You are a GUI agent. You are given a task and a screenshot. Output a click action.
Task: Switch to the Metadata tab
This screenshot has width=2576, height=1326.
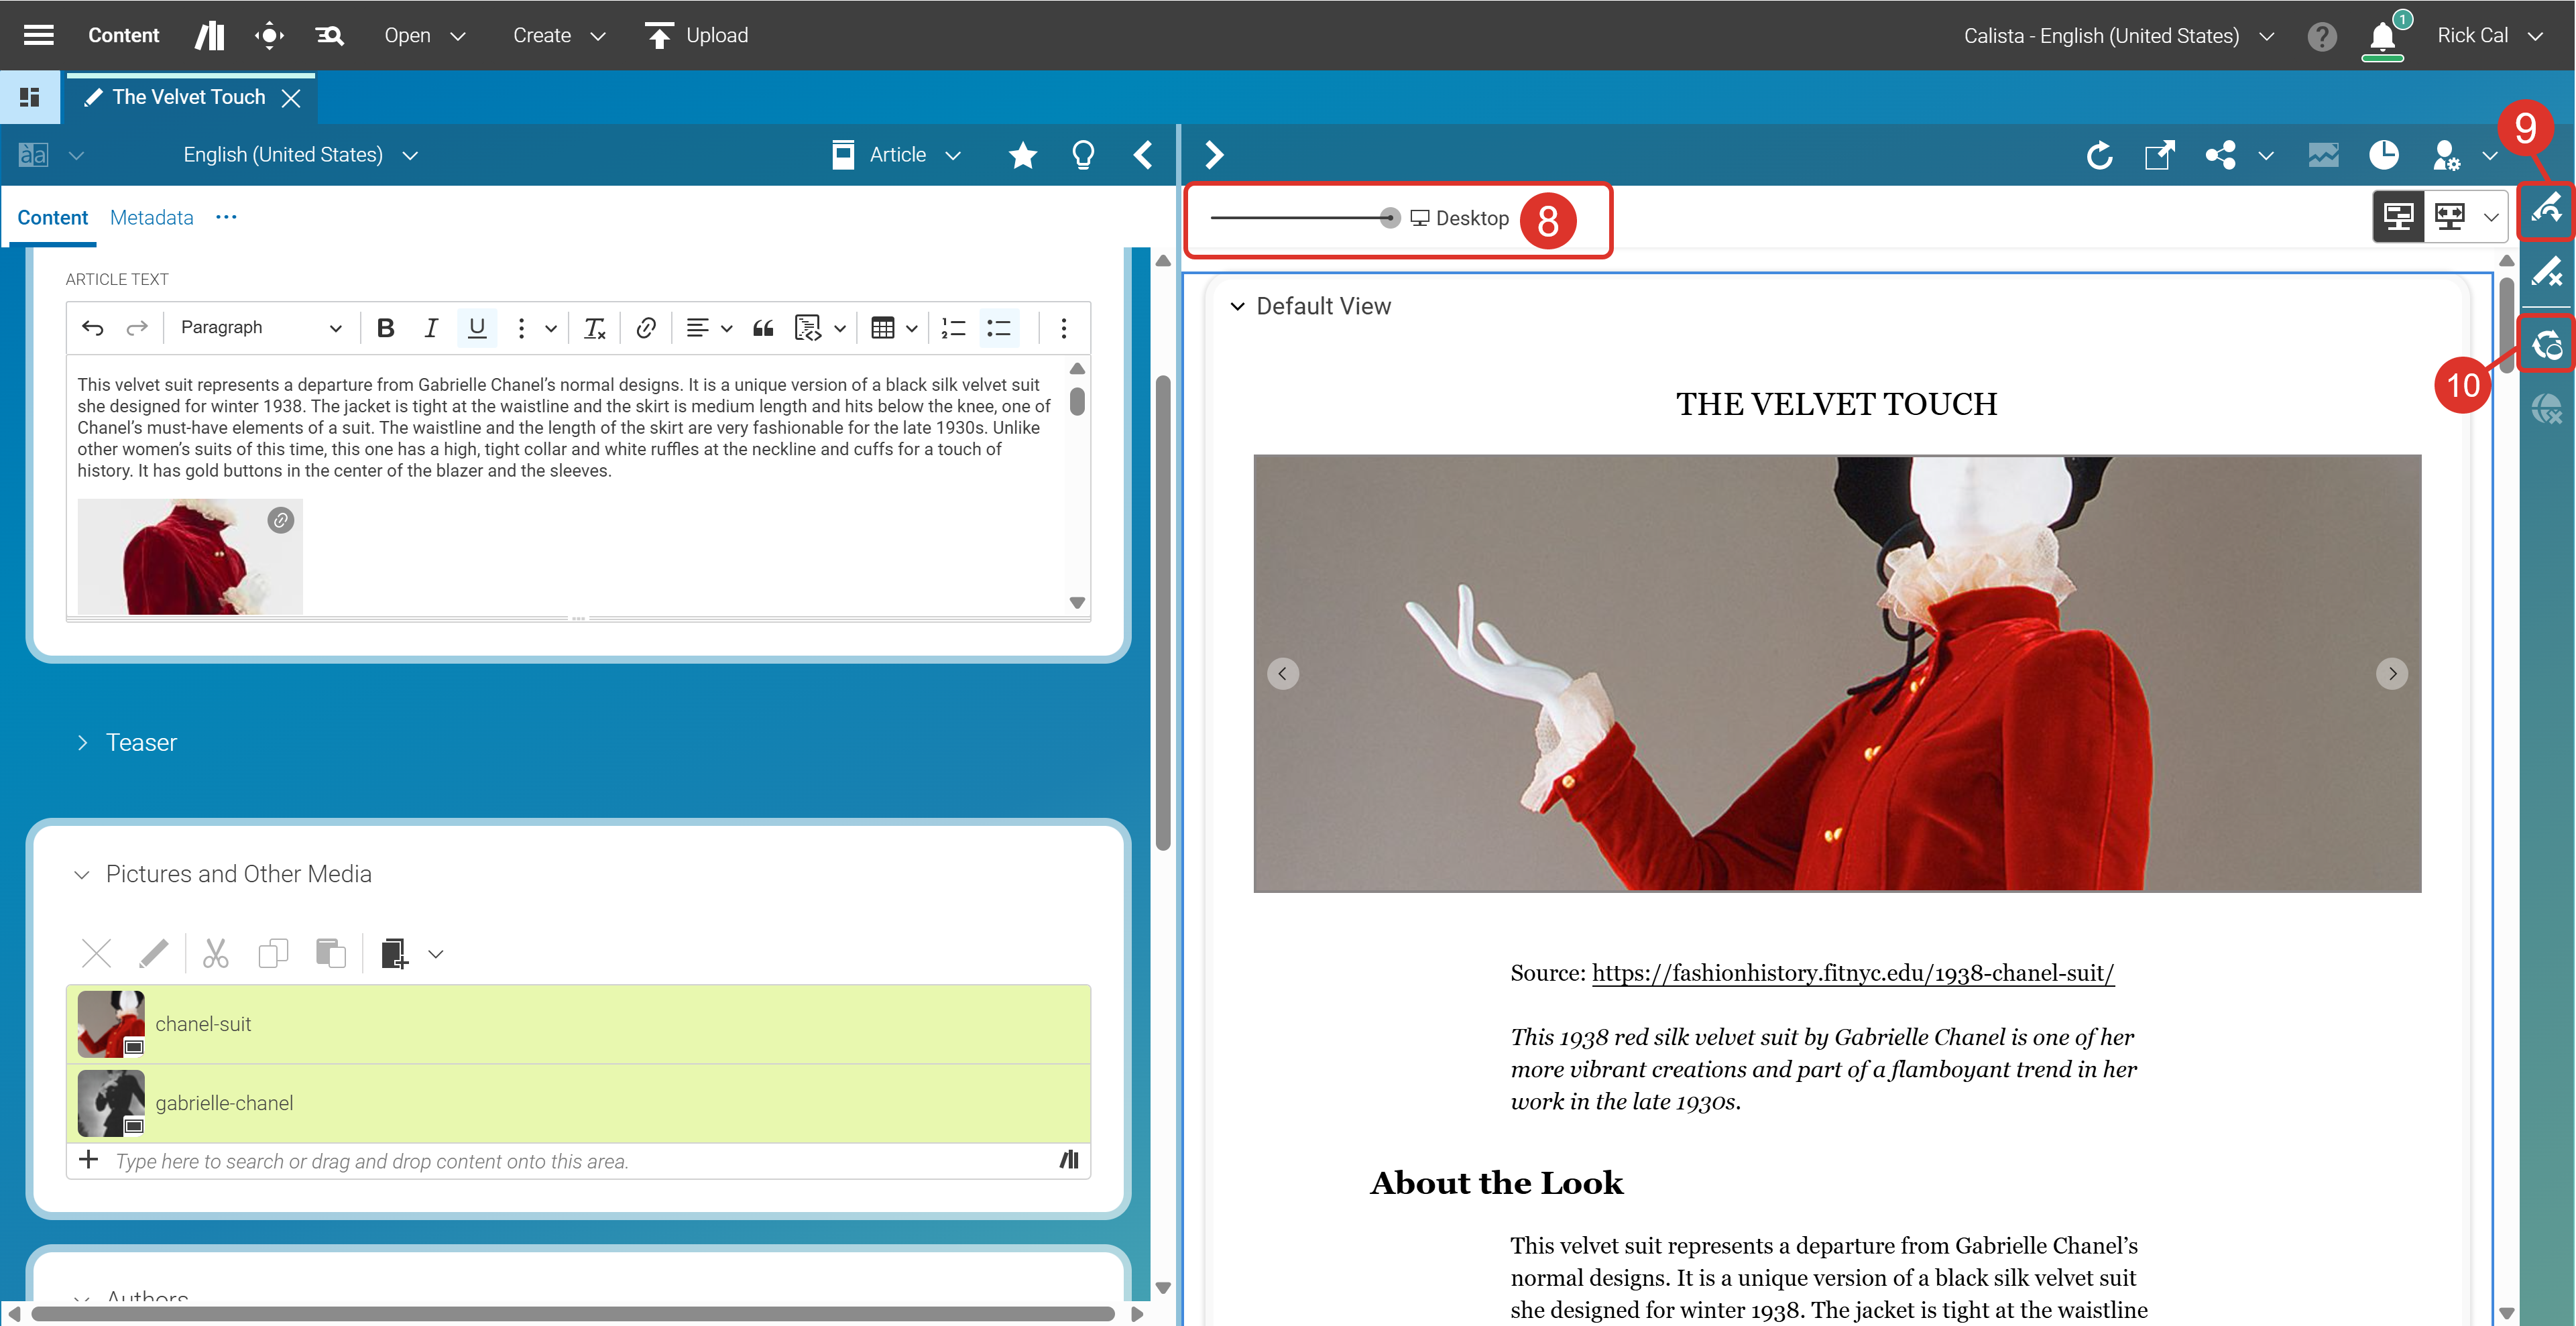pyautogui.click(x=152, y=218)
